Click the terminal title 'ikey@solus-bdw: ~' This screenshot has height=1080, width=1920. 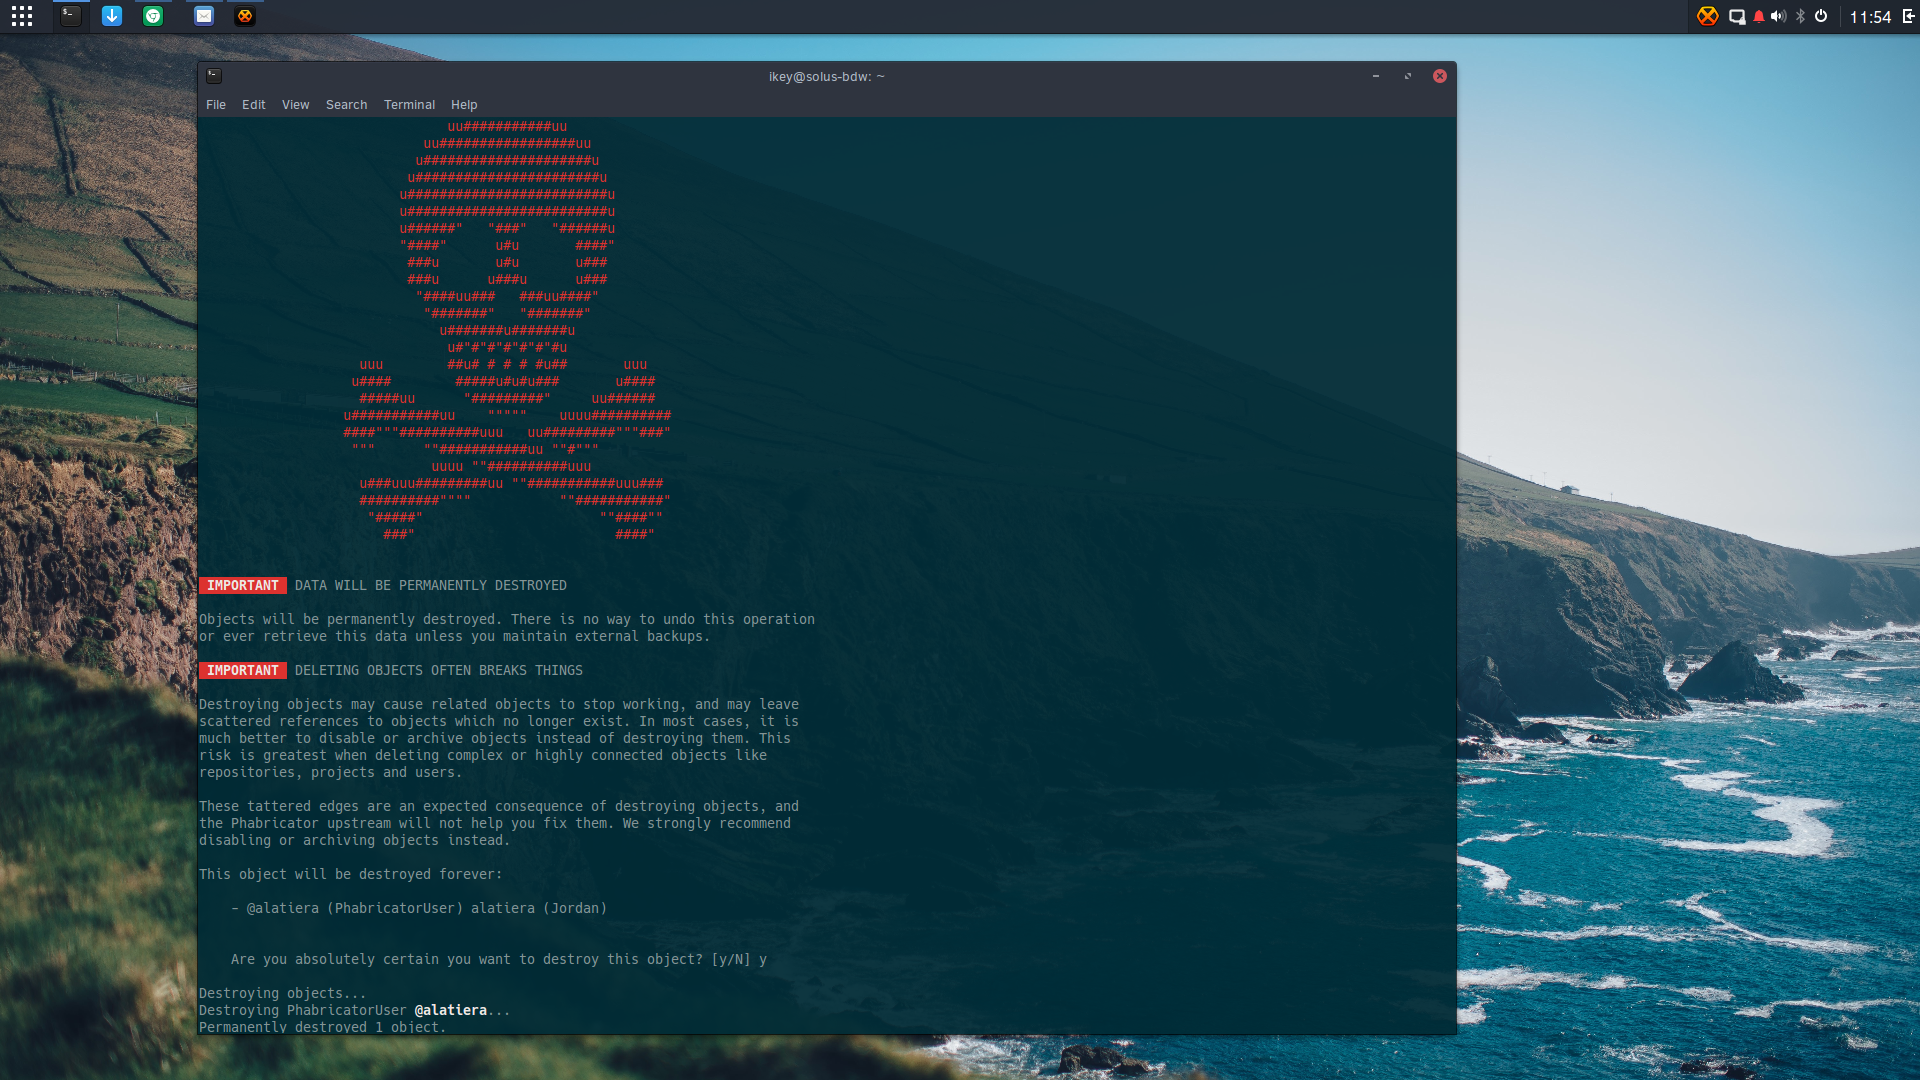[x=827, y=77]
